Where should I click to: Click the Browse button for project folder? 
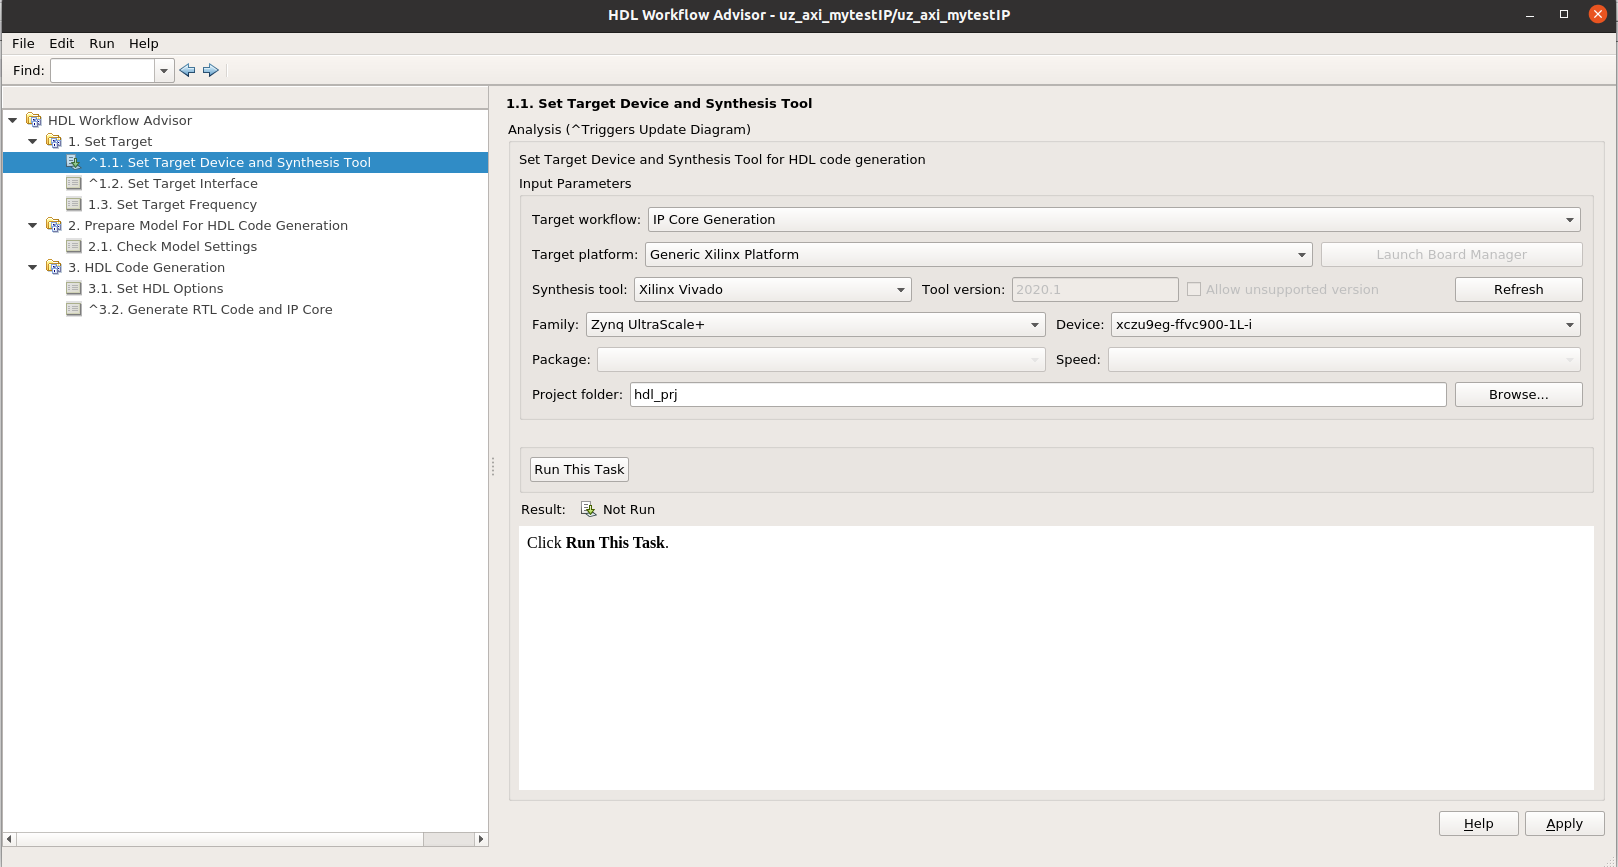tap(1518, 395)
